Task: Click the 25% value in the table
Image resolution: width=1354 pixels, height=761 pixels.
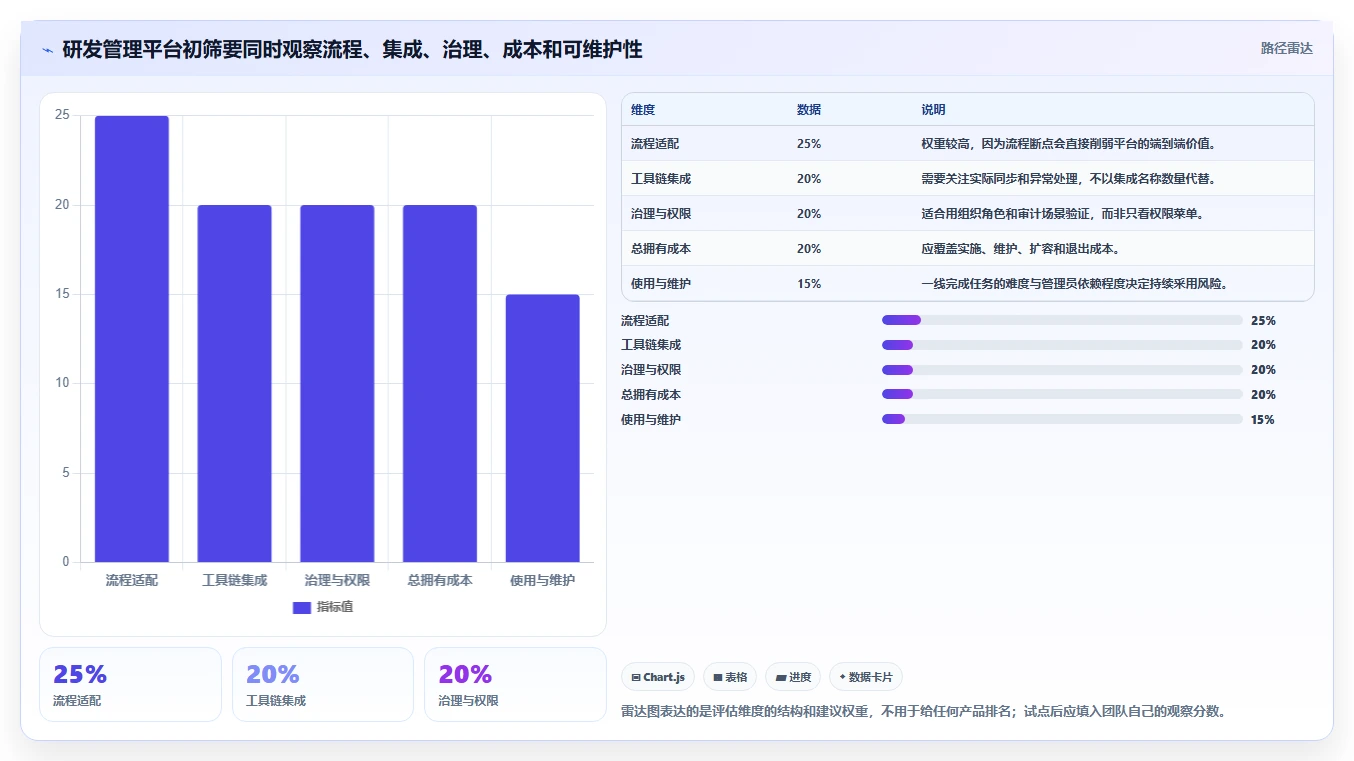Action: click(809, 144)
